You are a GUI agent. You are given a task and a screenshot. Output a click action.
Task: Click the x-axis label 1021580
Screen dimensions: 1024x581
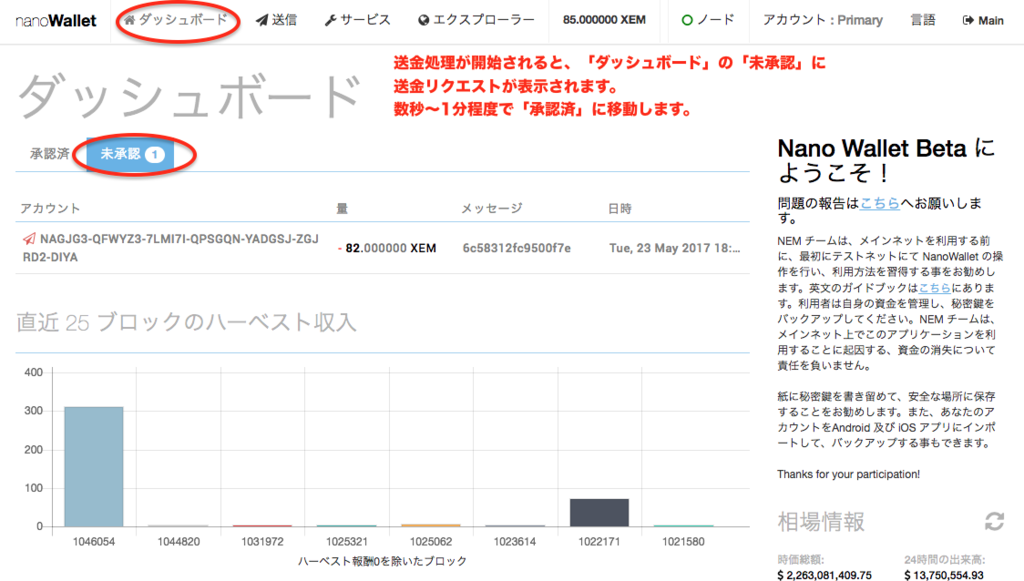[683, 542]
